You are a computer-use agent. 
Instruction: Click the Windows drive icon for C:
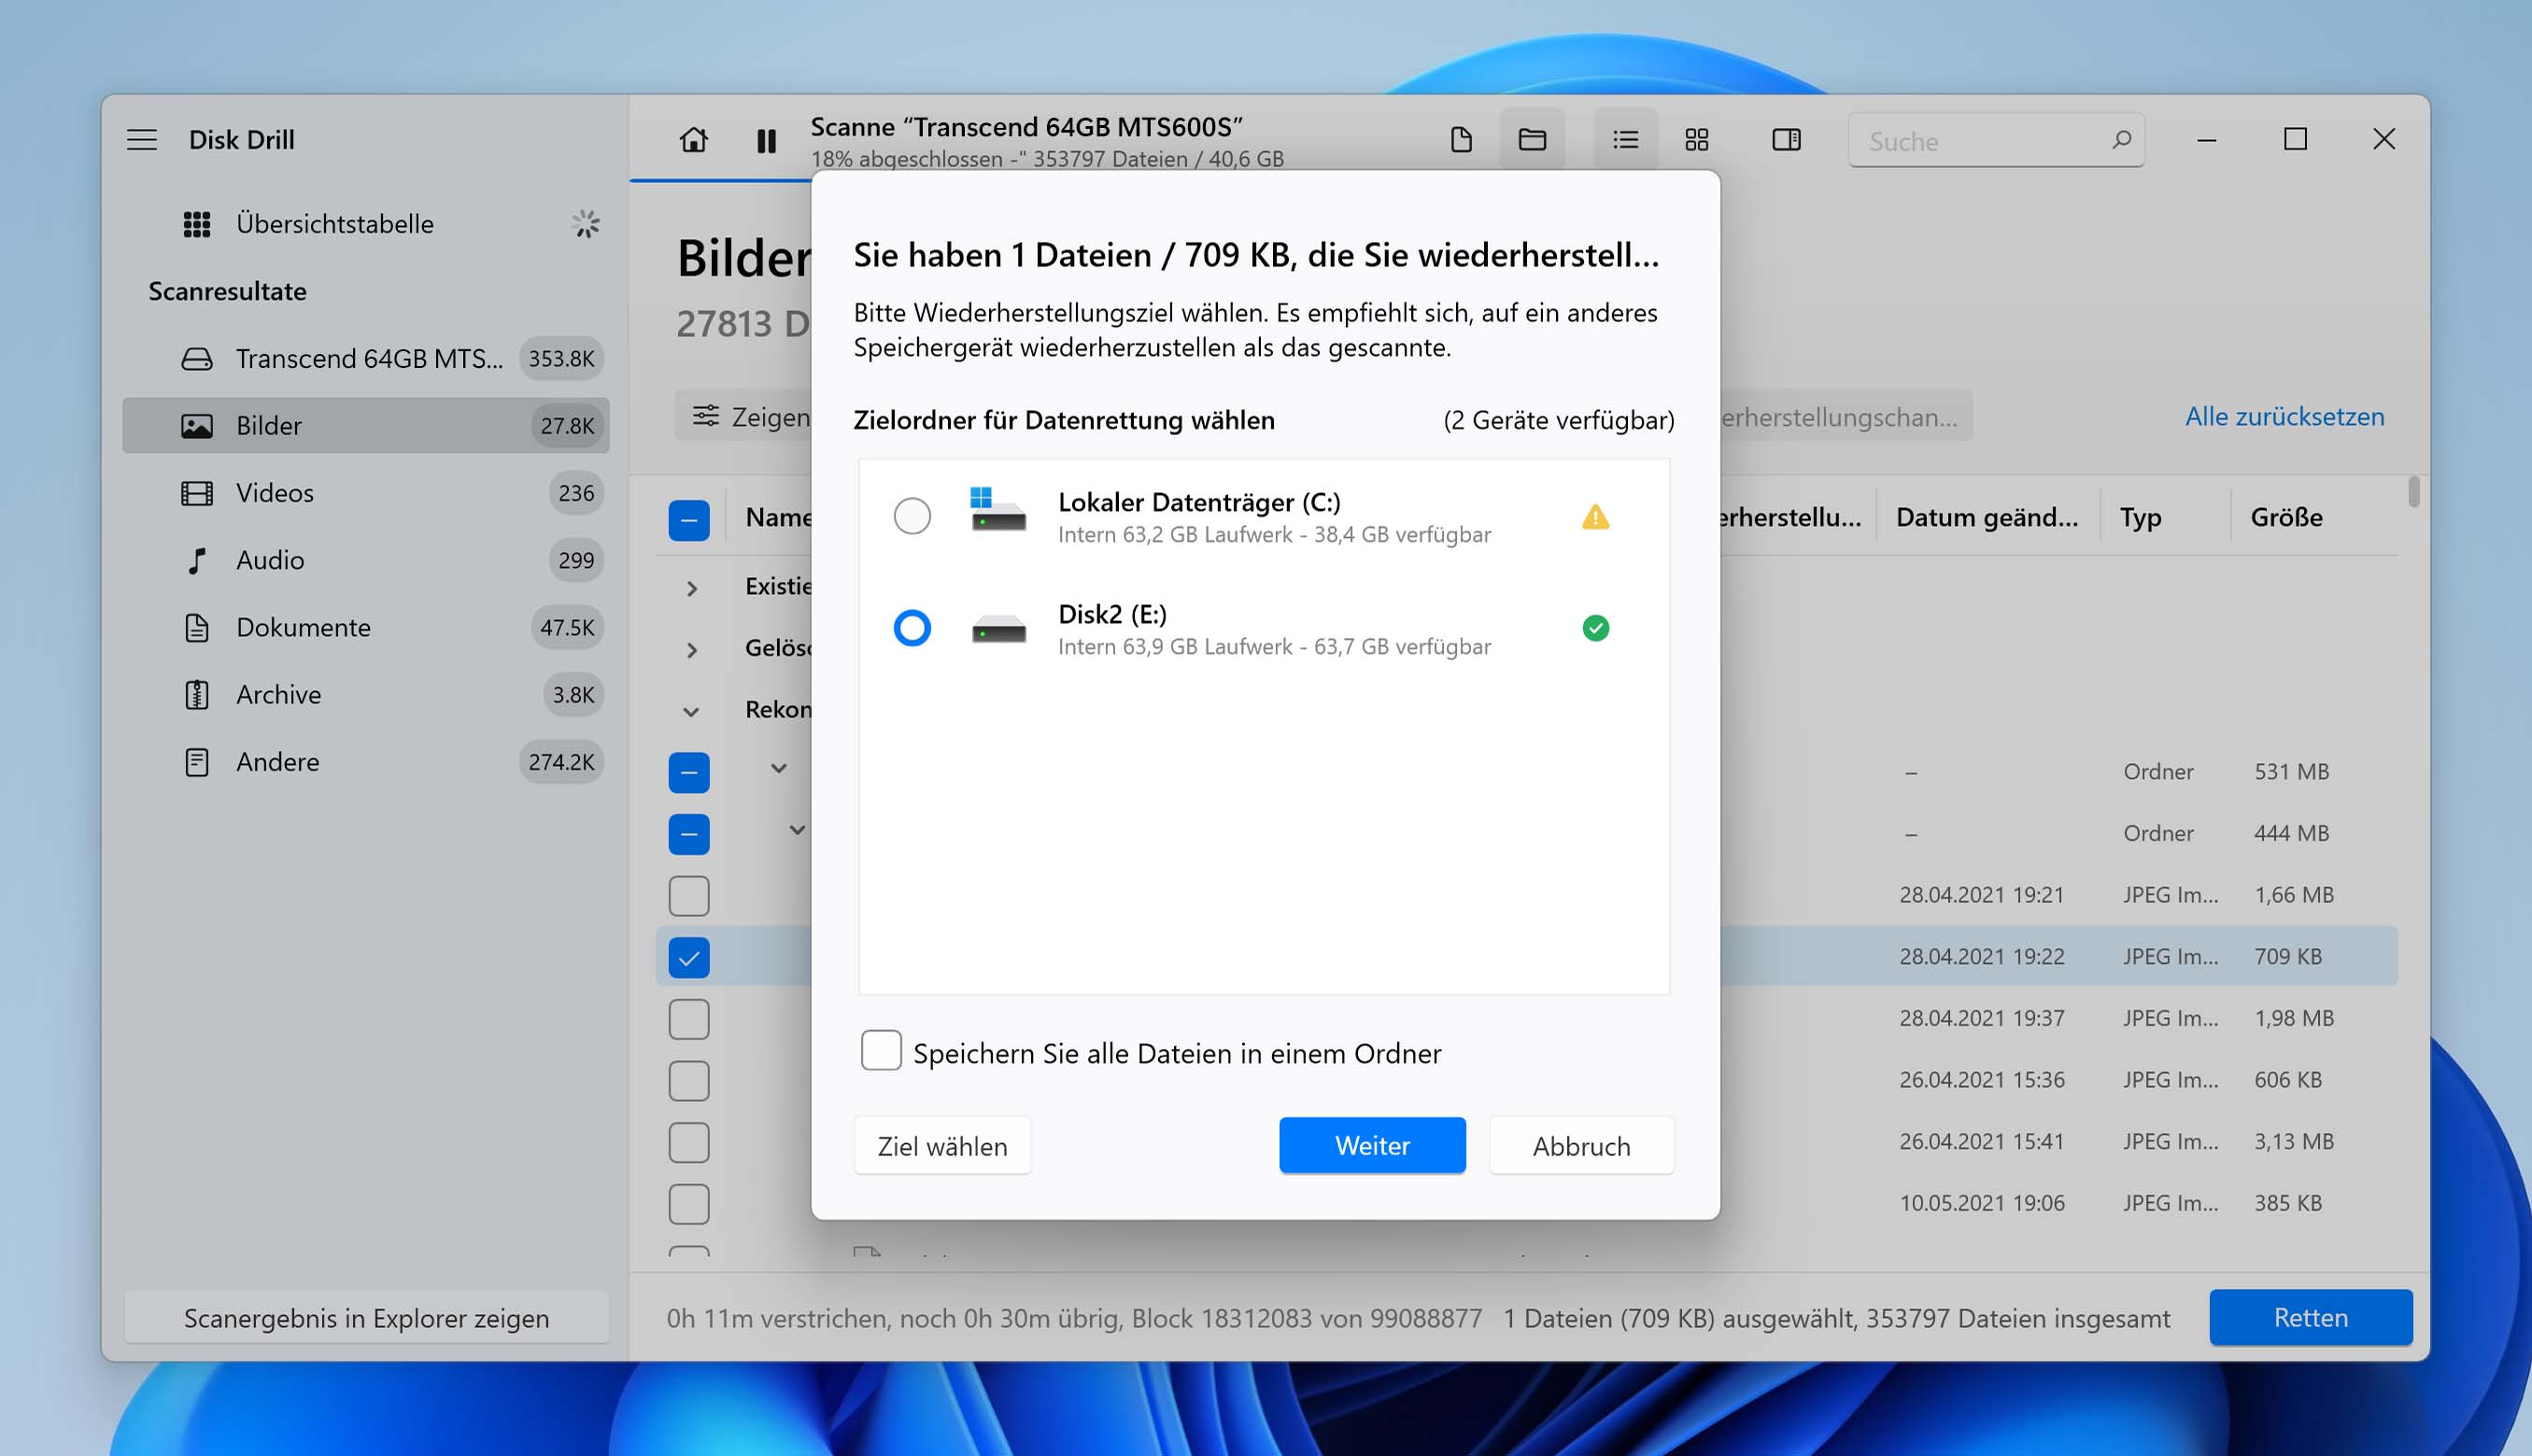(x=997, y=509)
